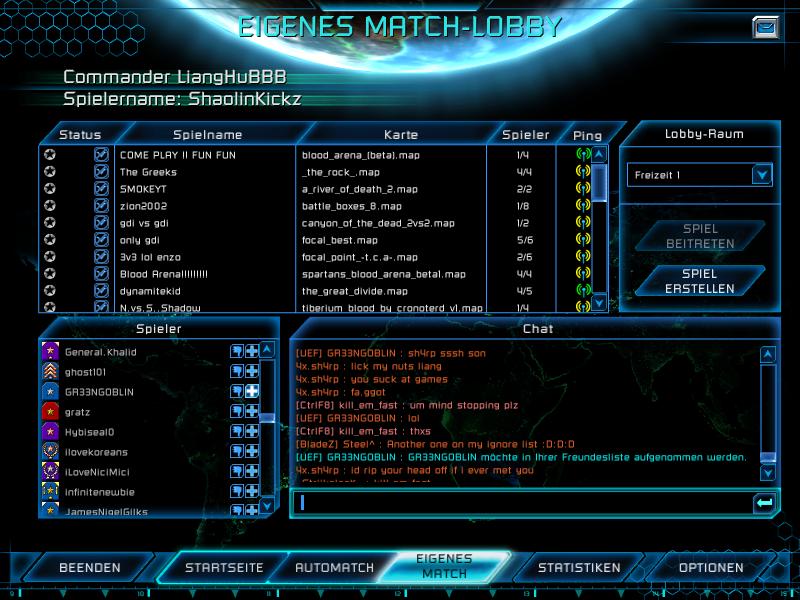Open the Statistiken tab
This screenshot has height=600, width=800.
point(579,568)
